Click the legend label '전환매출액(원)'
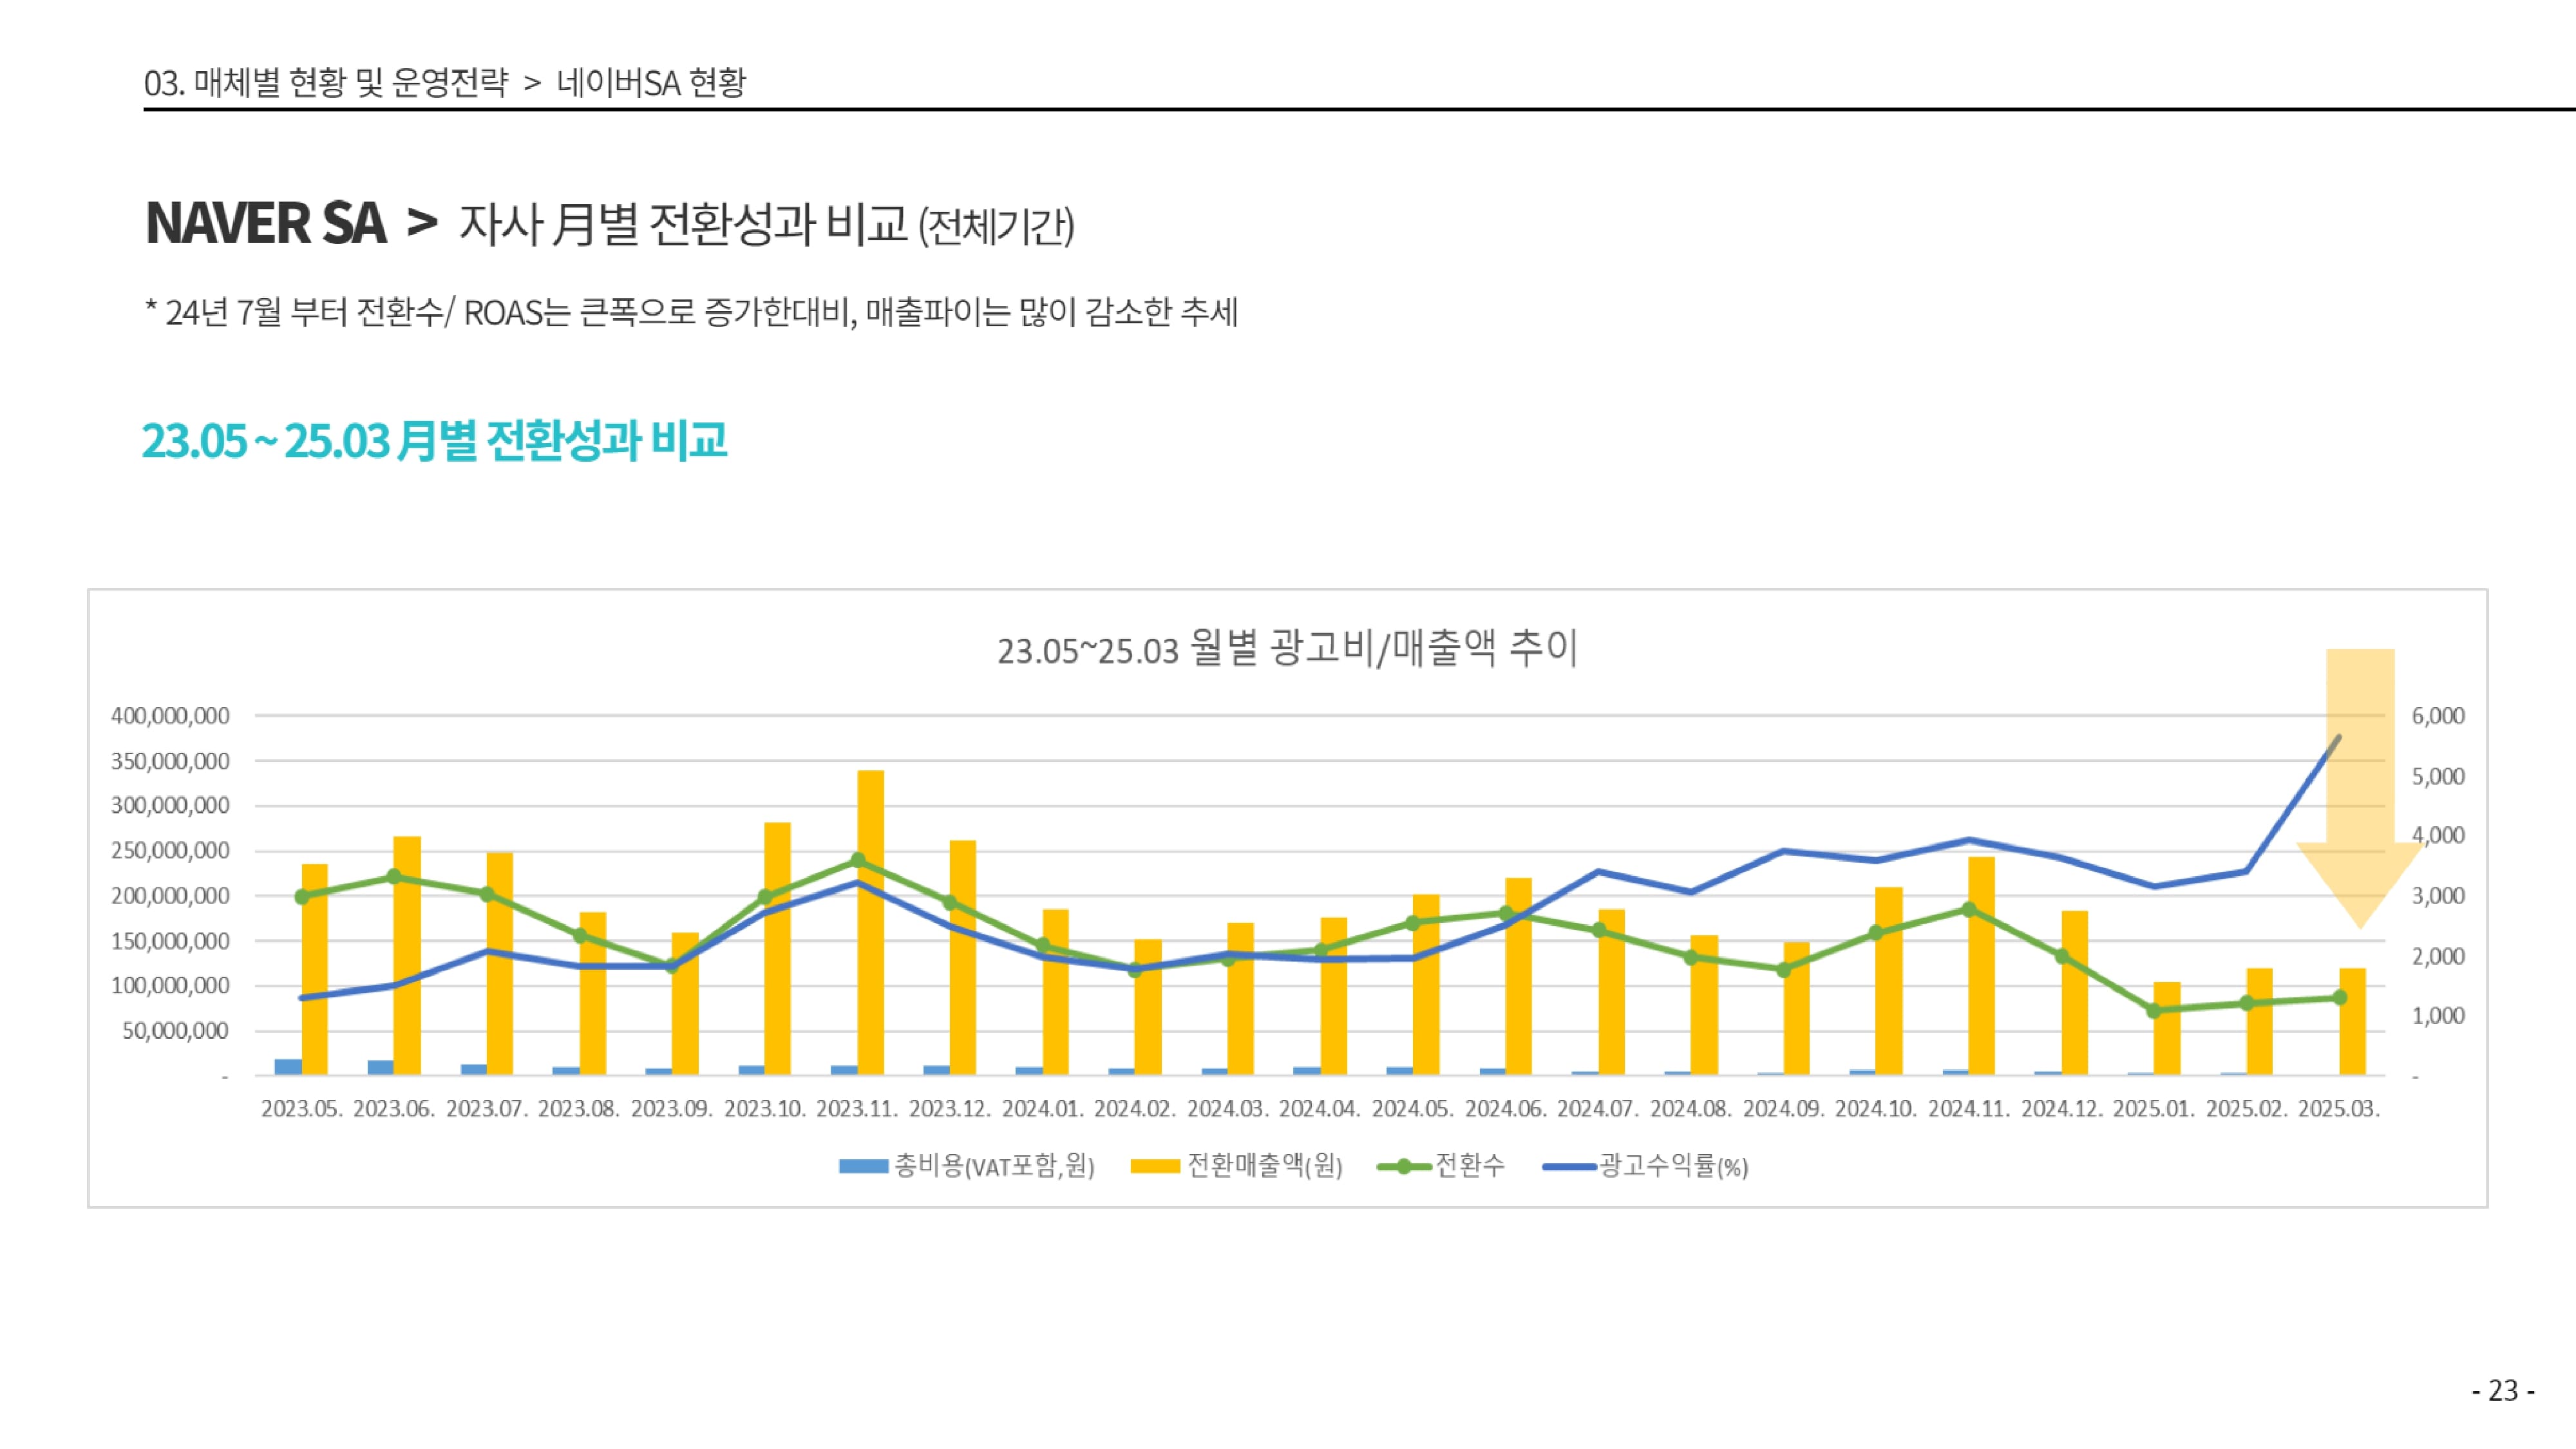 pyautogui.click(x=1265, y=1166)
